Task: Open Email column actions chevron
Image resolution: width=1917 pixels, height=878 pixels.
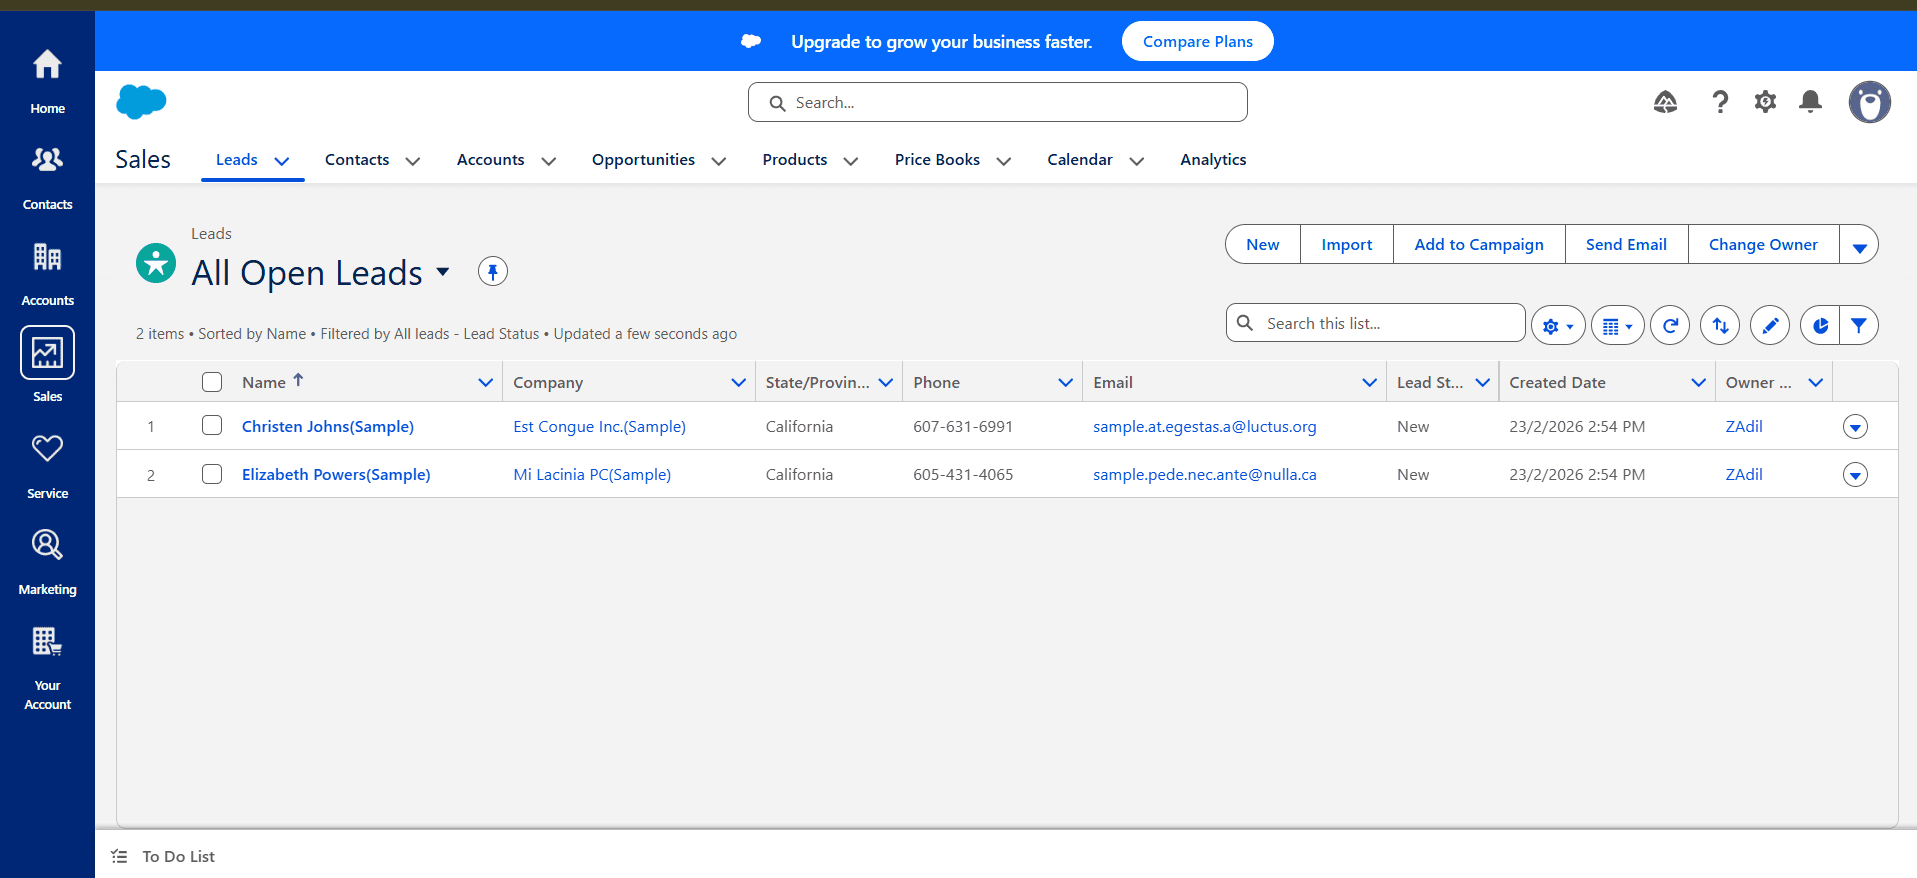Action: tap(1370, 382)
